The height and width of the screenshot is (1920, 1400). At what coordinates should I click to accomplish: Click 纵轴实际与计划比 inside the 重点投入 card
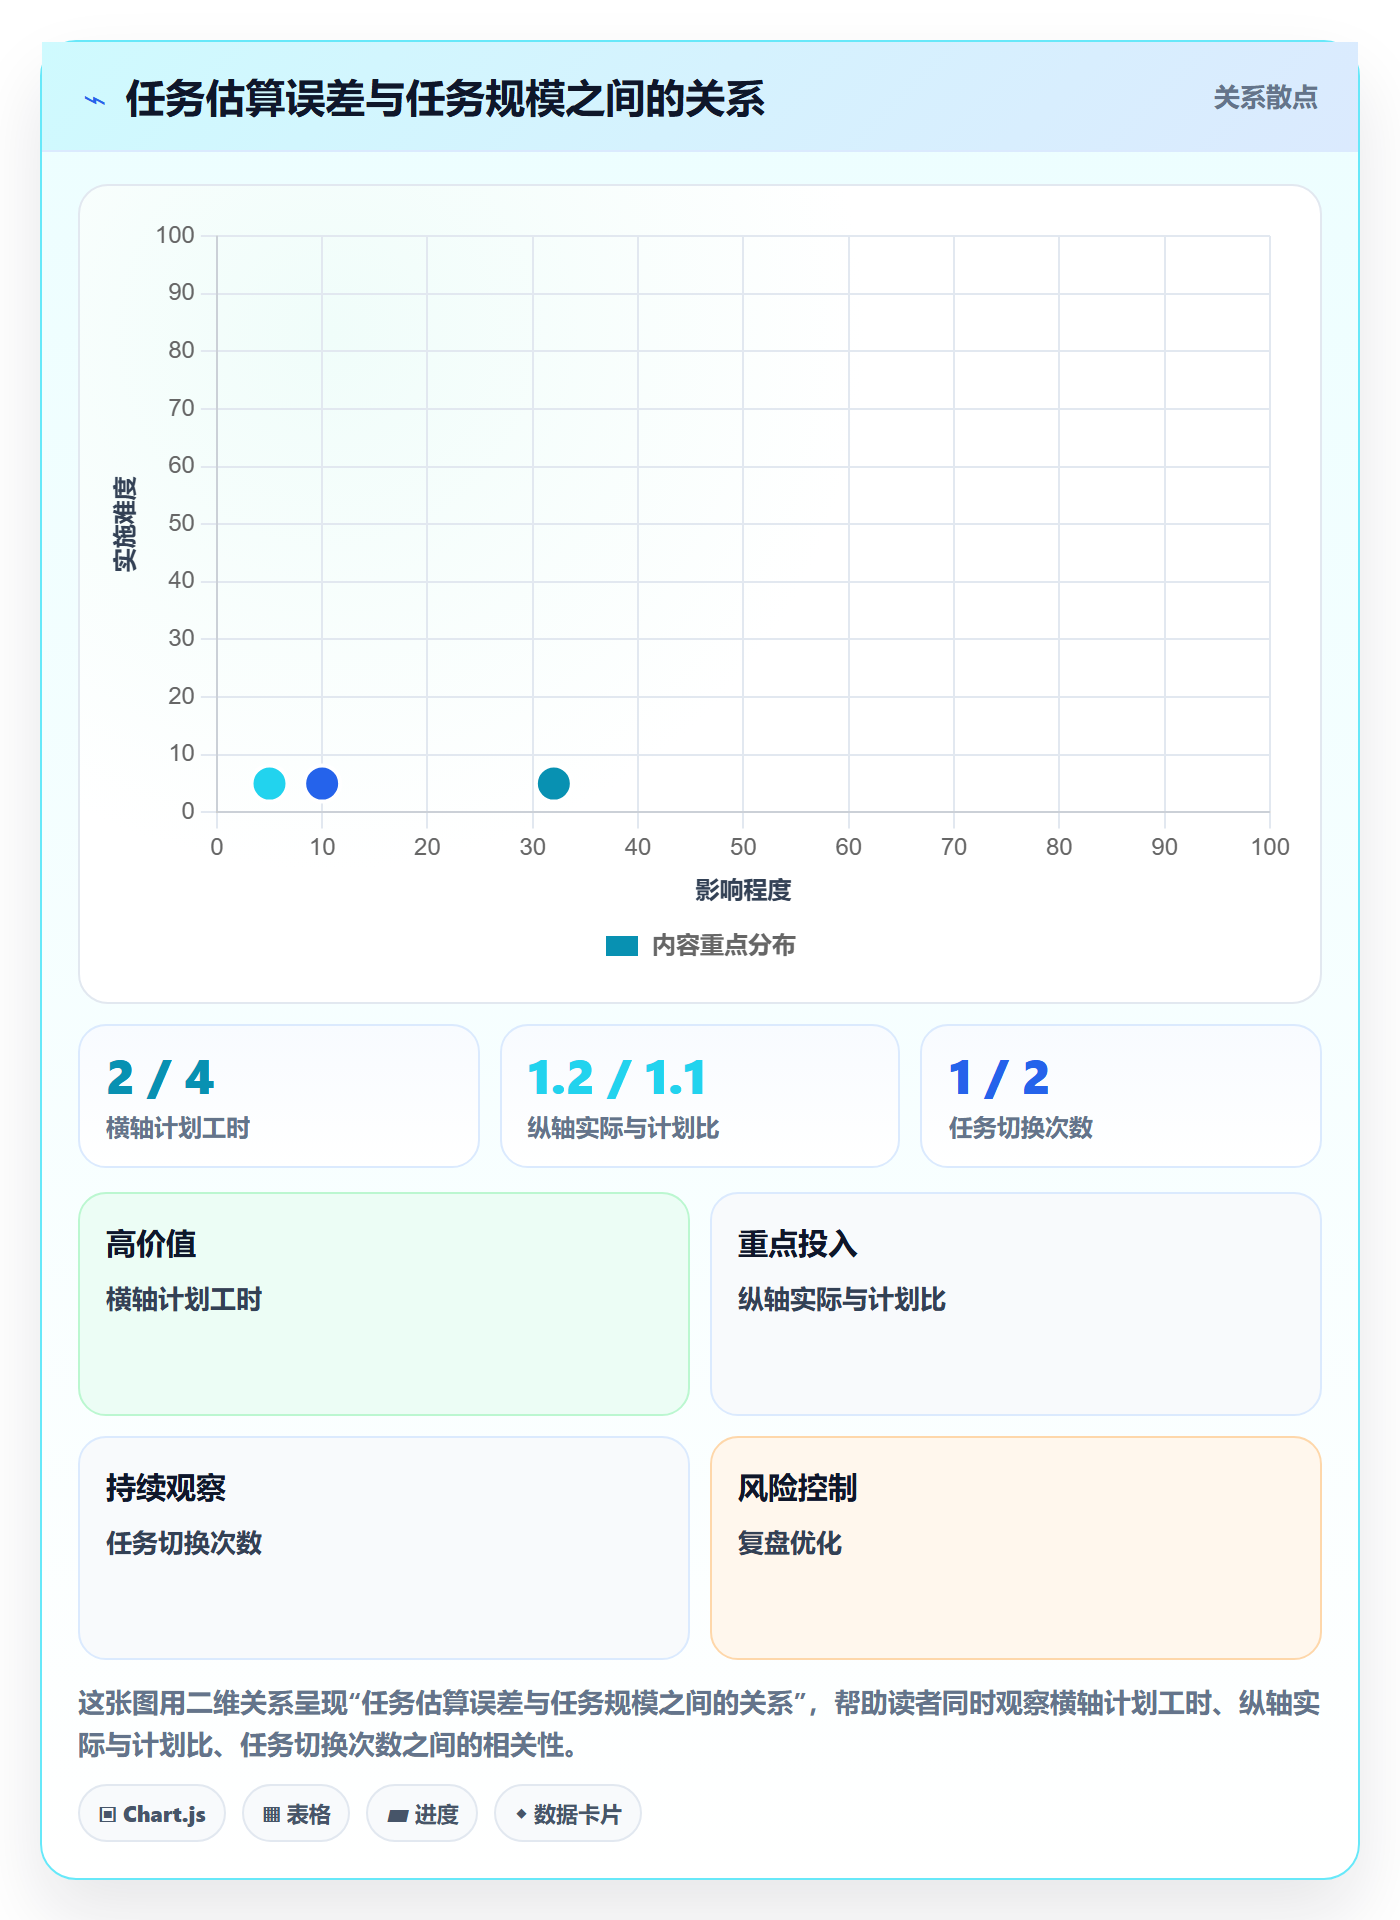842,1299
